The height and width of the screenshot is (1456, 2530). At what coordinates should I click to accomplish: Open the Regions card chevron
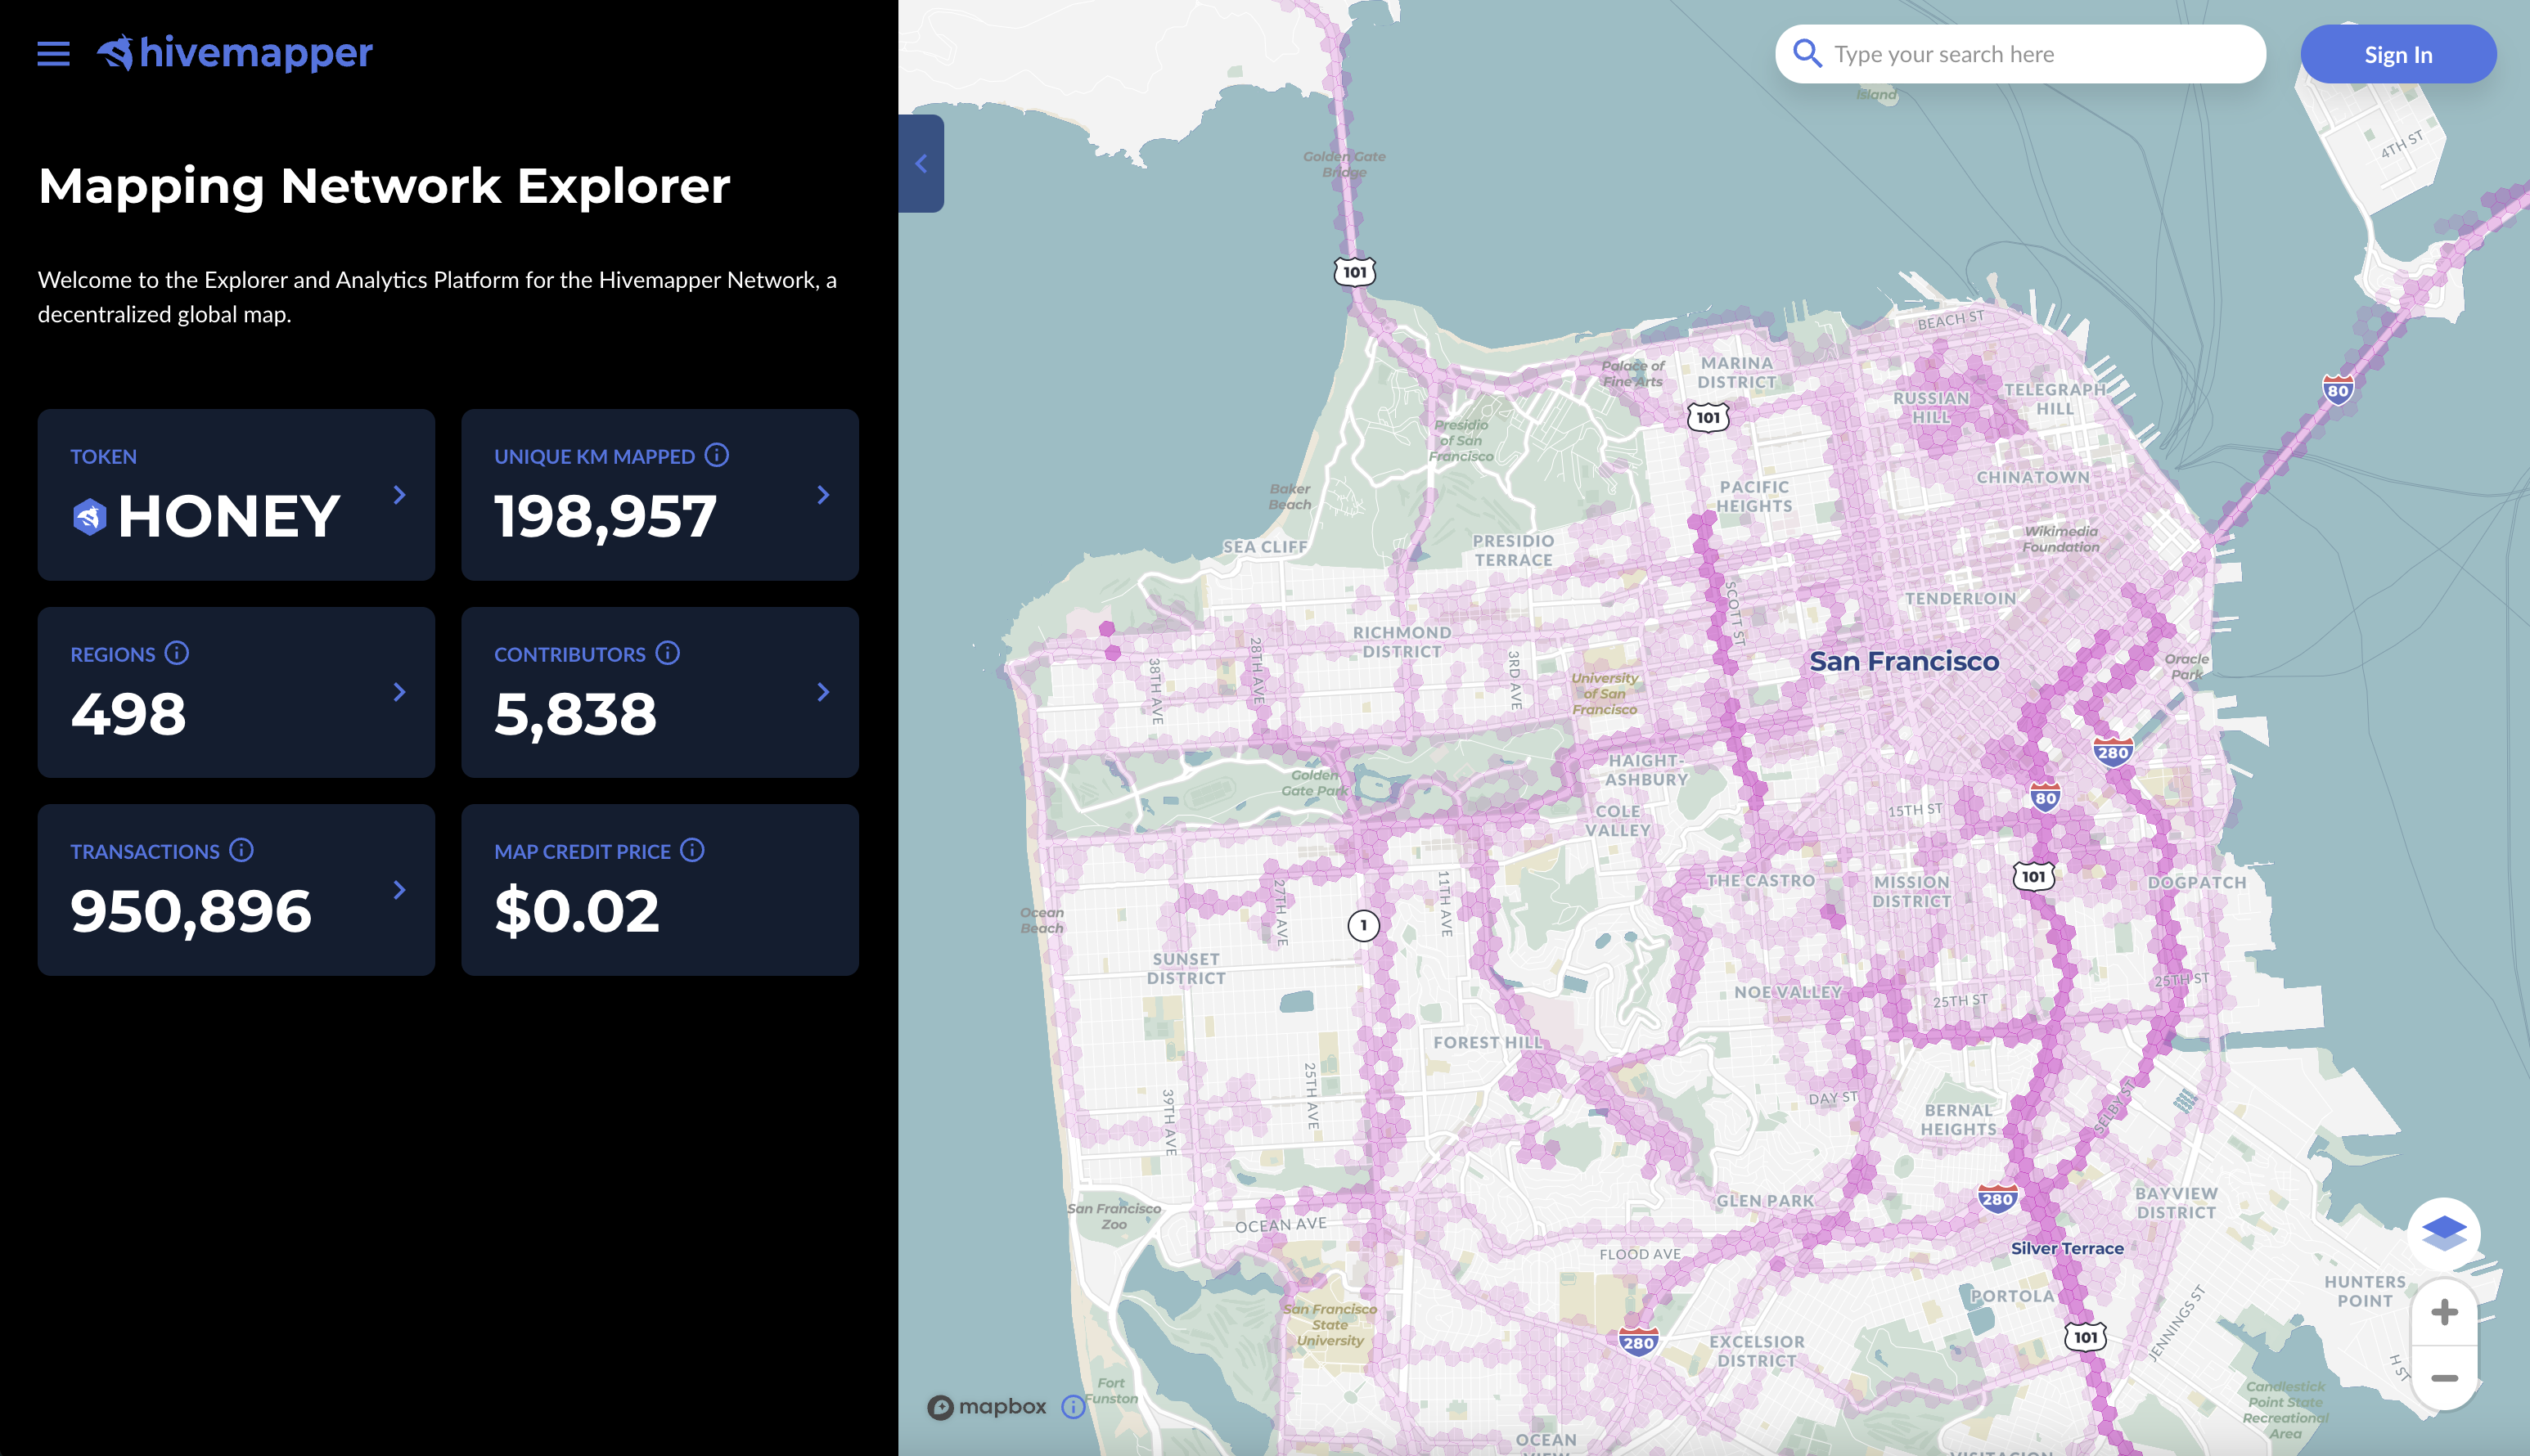(399, 692)
